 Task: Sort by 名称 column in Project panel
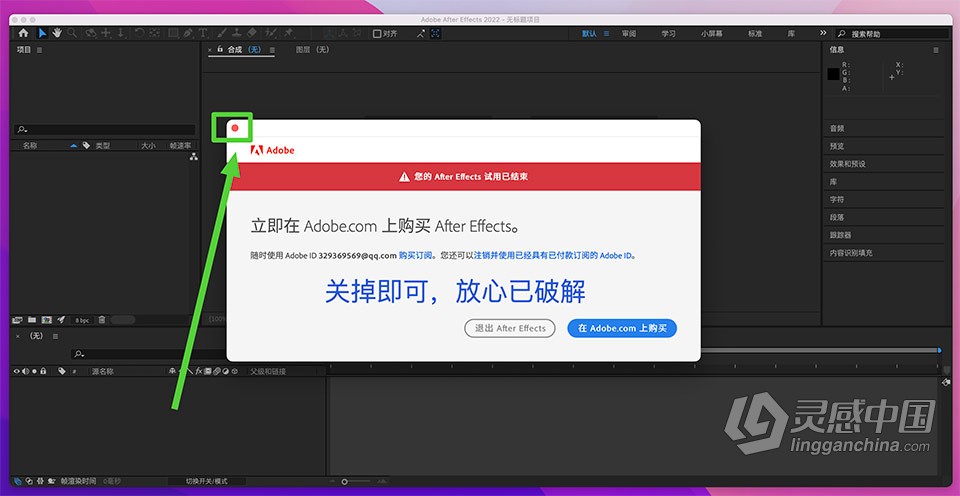[30, 146]
